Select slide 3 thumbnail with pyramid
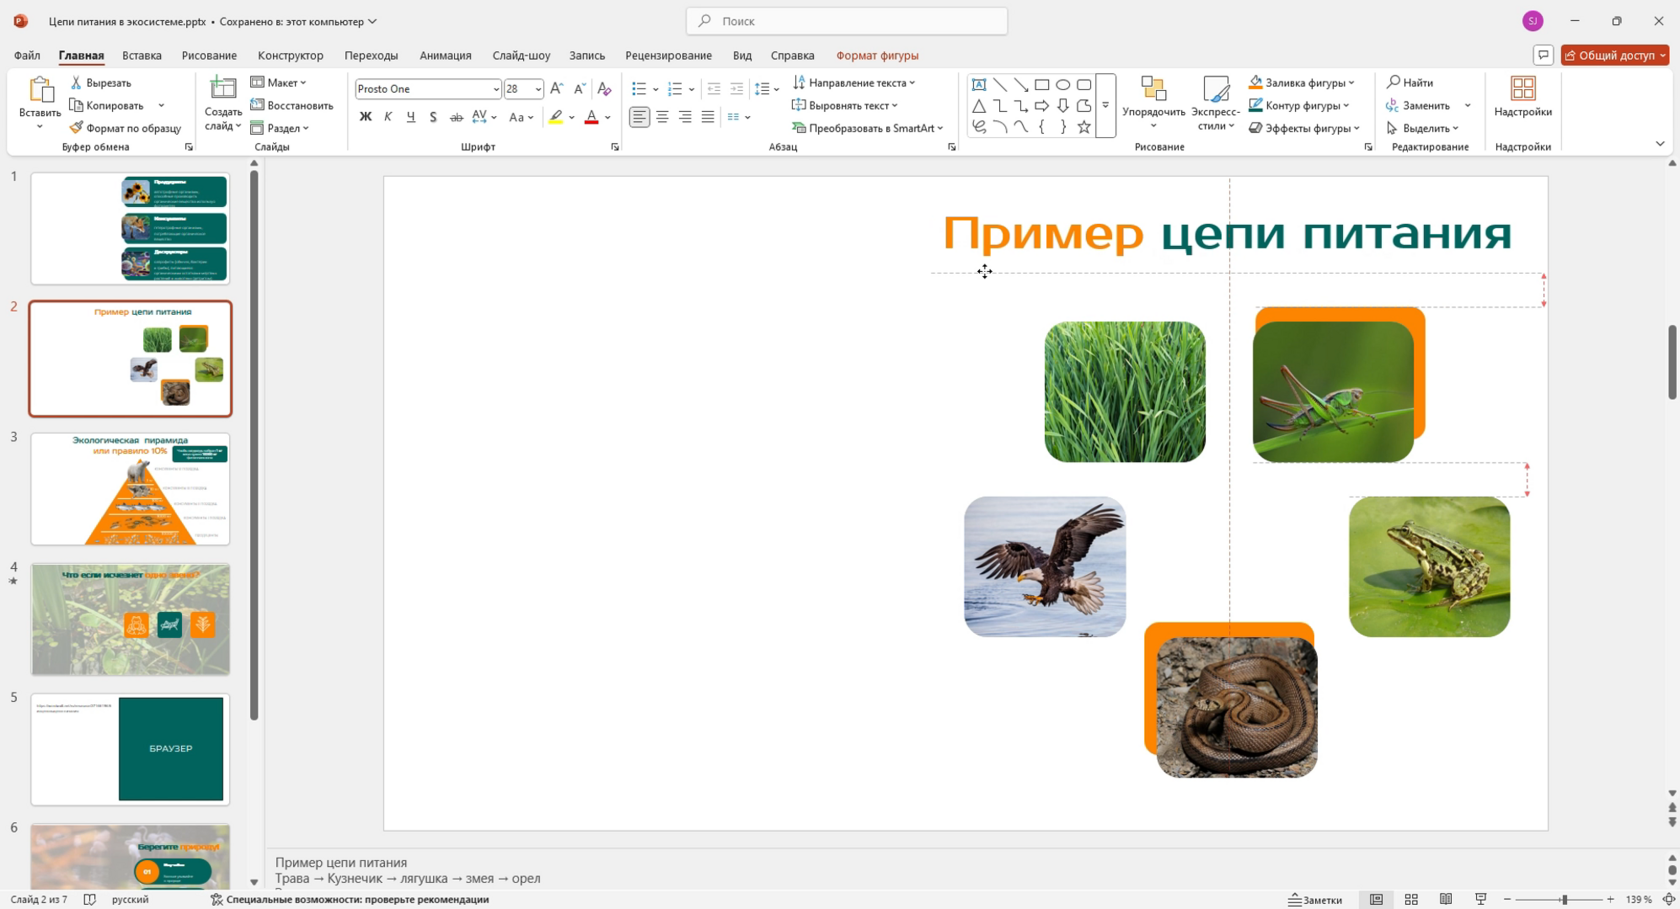1680x909 pixels. point(130,489)
